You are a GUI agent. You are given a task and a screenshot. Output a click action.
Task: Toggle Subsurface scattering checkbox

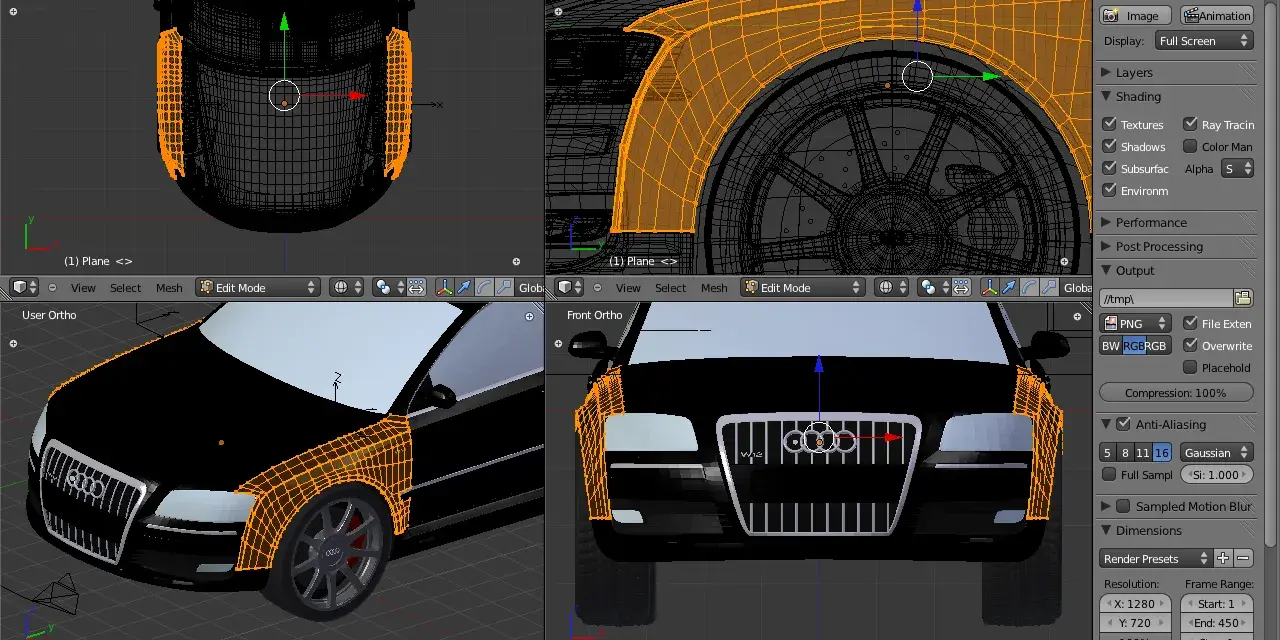point(1109,168)
